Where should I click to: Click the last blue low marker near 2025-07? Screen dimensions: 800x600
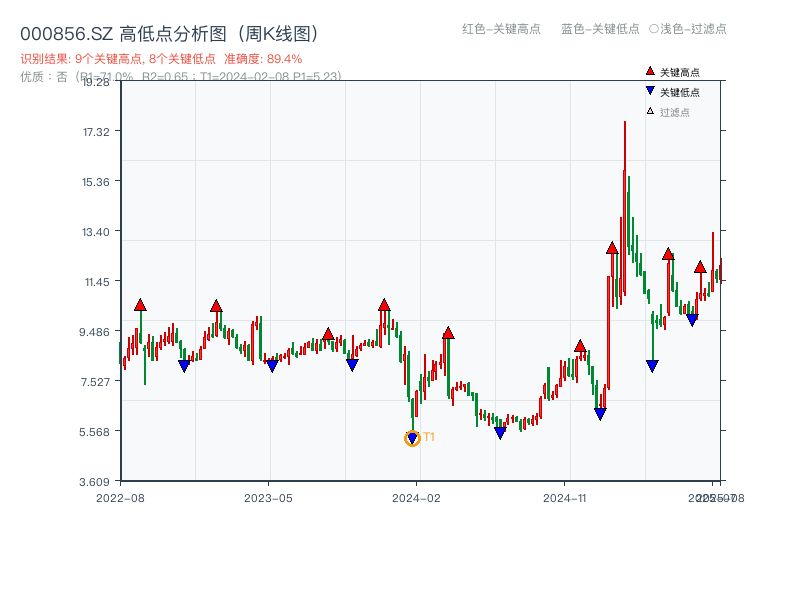692,320
